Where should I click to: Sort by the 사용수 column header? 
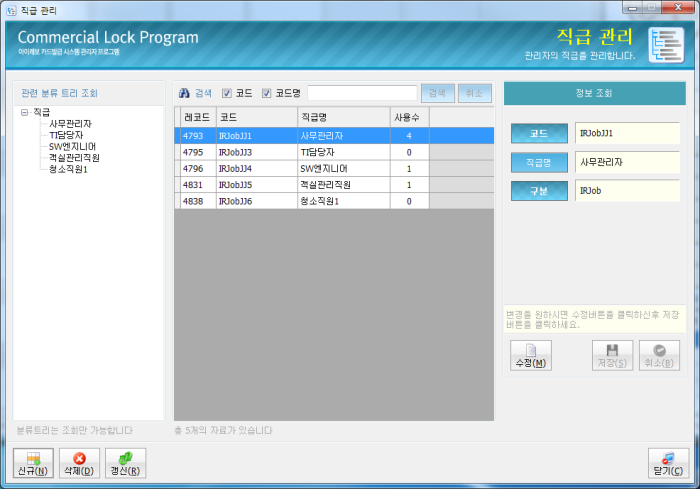(x=409, y=117)
